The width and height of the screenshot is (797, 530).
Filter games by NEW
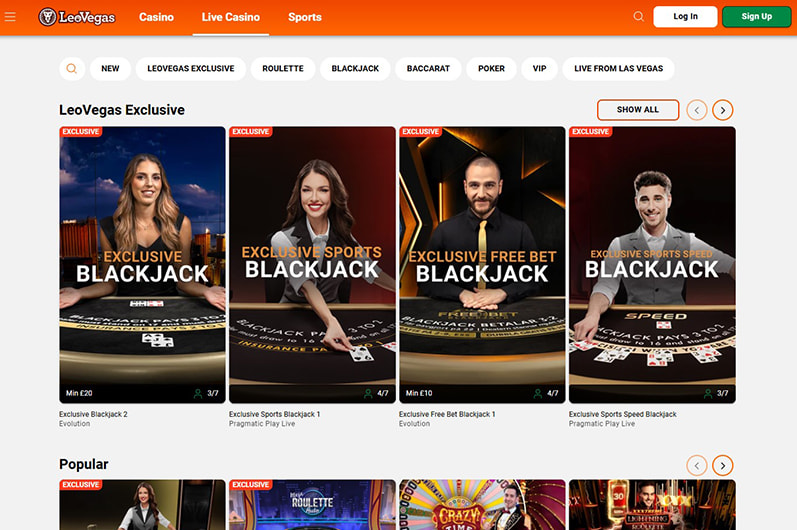[110, 68]
